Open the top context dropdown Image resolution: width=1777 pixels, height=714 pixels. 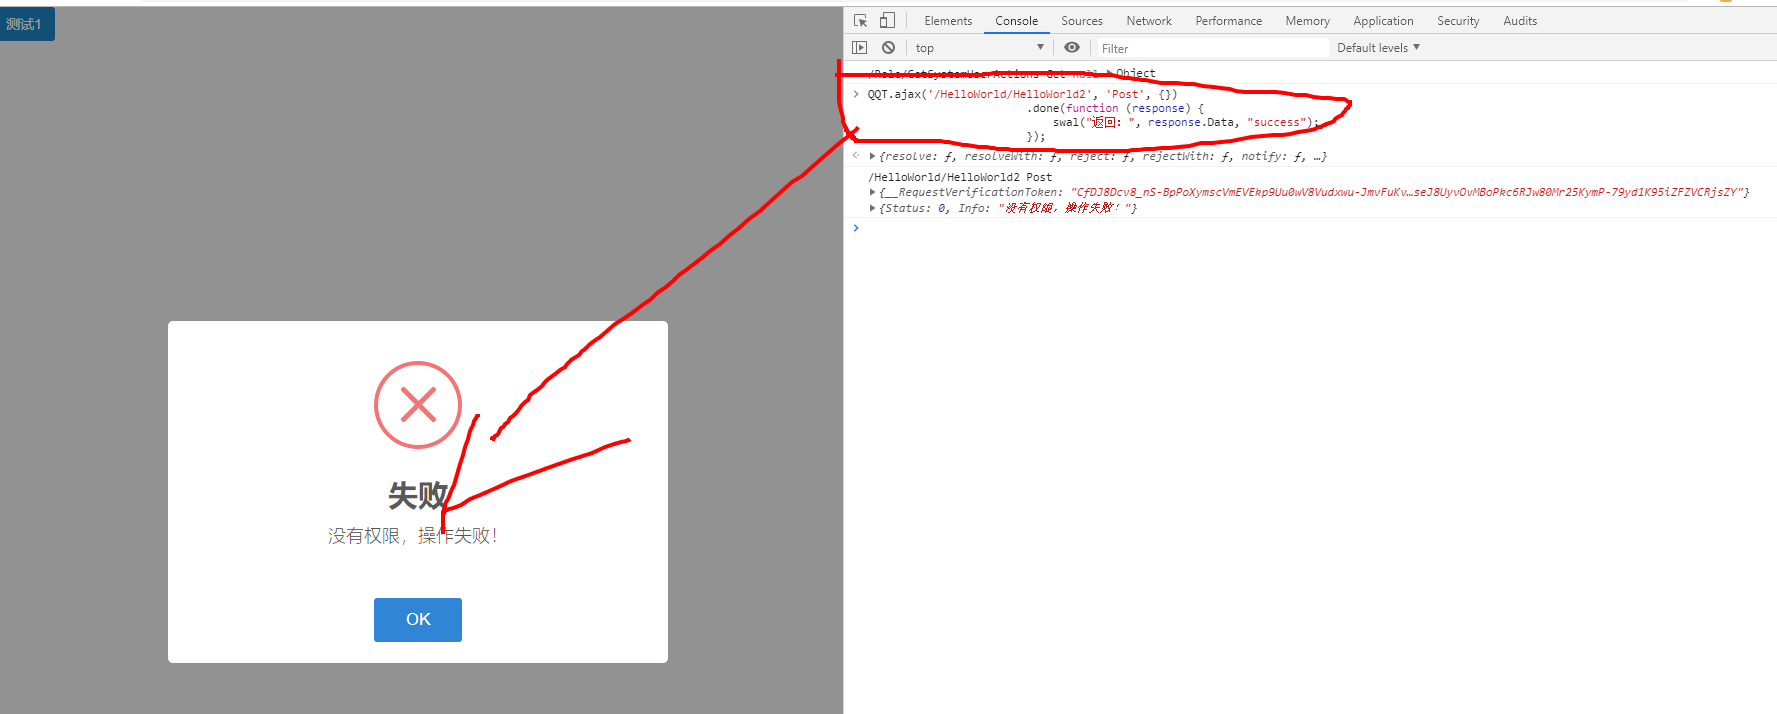coord(979,47)
